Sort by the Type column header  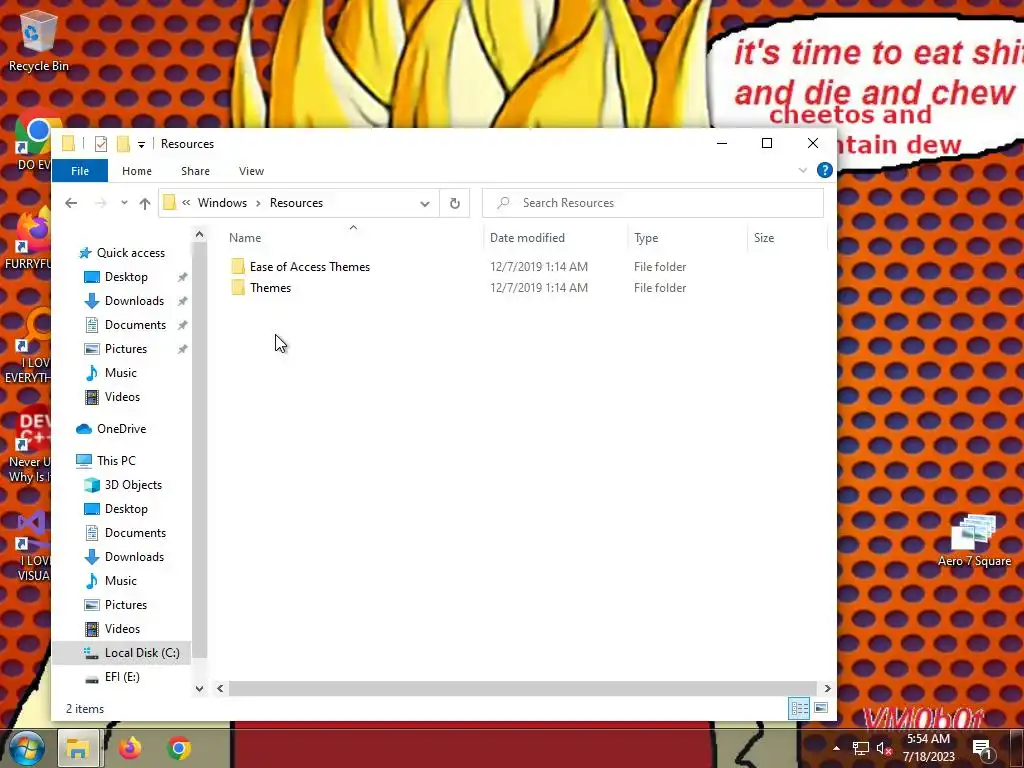(688, 238)
